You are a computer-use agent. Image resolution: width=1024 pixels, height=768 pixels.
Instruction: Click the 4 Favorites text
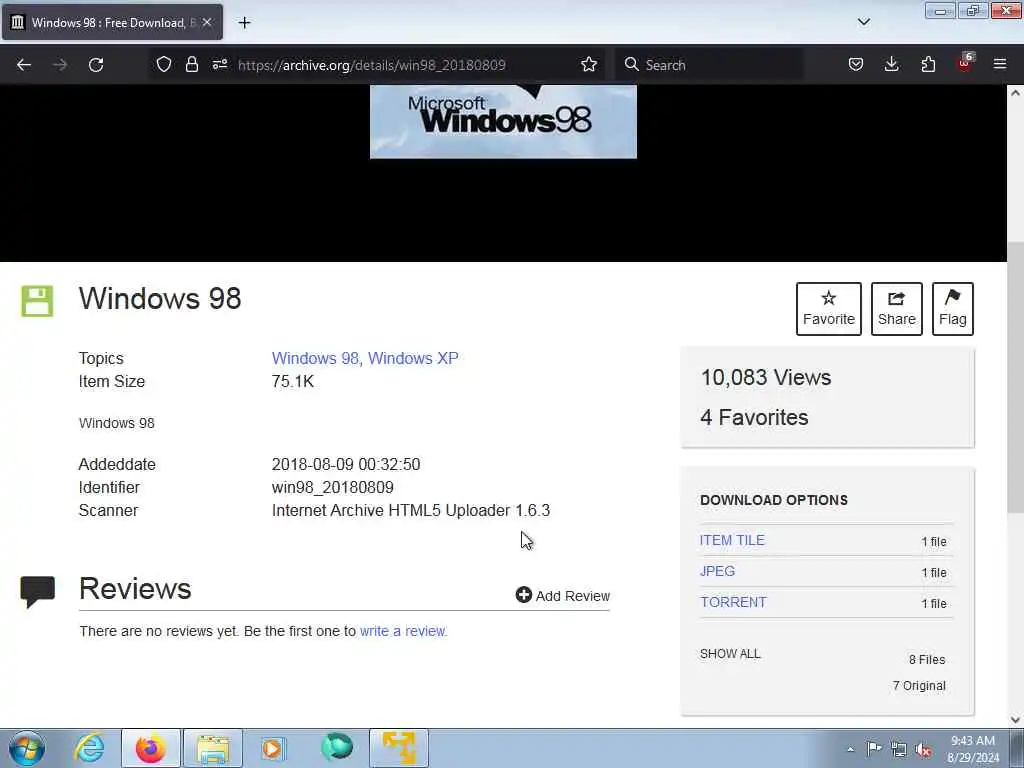tap(754, 417)
